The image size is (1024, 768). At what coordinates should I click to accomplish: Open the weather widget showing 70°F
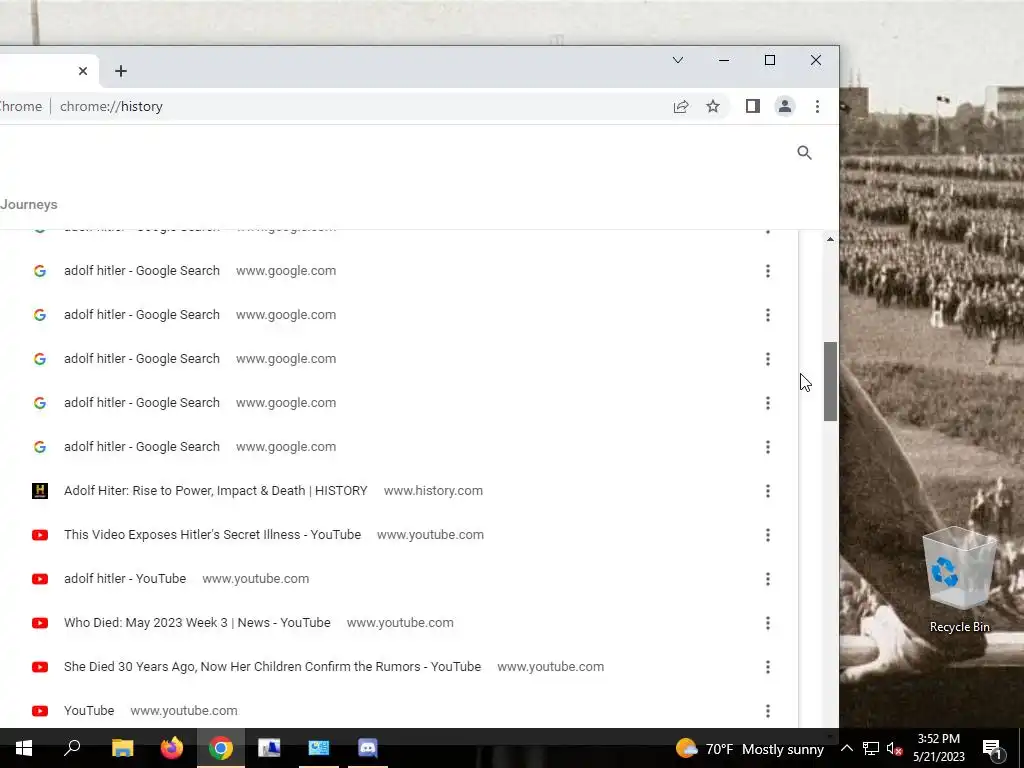click(x=750, y=749)
